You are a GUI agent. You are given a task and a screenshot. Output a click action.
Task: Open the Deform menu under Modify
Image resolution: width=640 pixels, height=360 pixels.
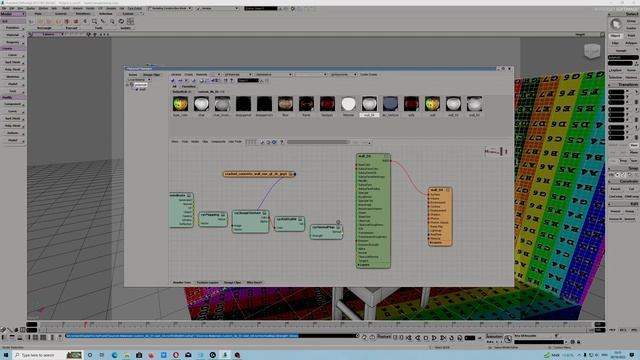[13, 133]
